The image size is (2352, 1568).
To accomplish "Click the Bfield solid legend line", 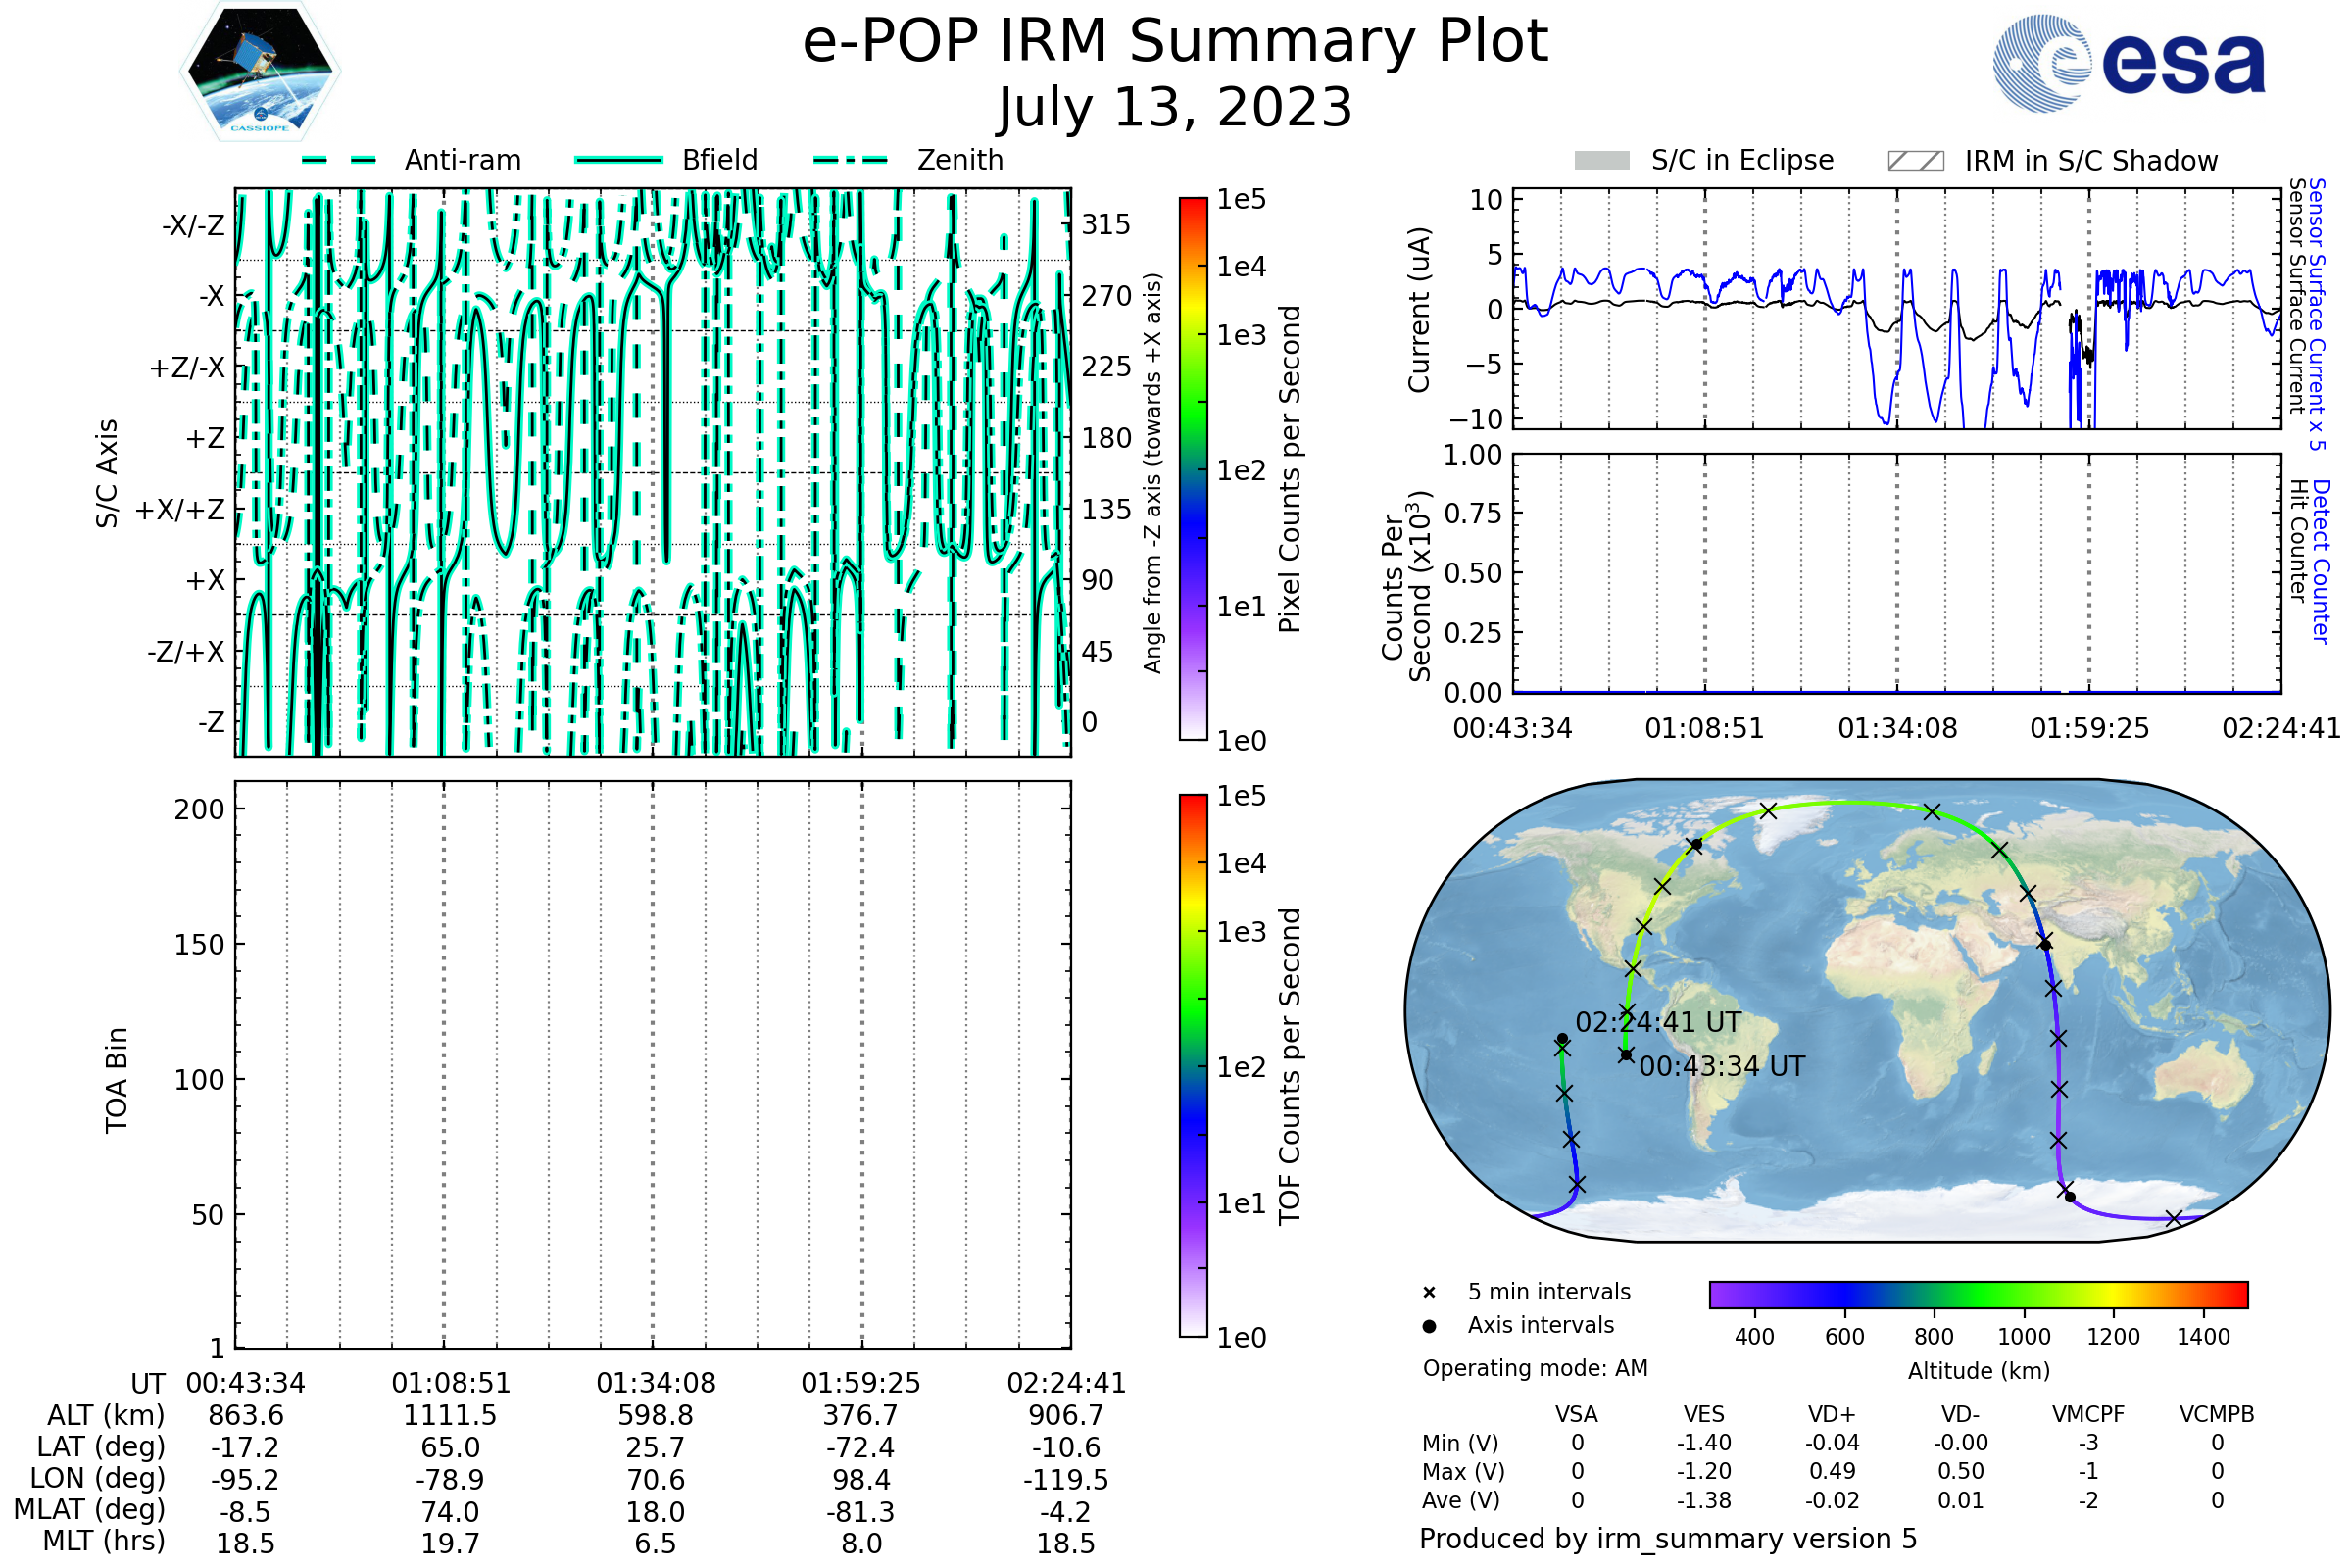I will point(618,160).
